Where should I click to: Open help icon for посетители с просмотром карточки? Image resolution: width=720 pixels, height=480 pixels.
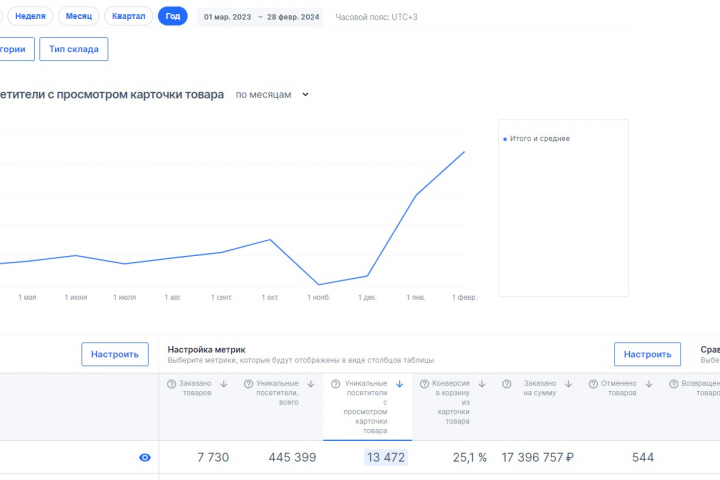point(336,384)
